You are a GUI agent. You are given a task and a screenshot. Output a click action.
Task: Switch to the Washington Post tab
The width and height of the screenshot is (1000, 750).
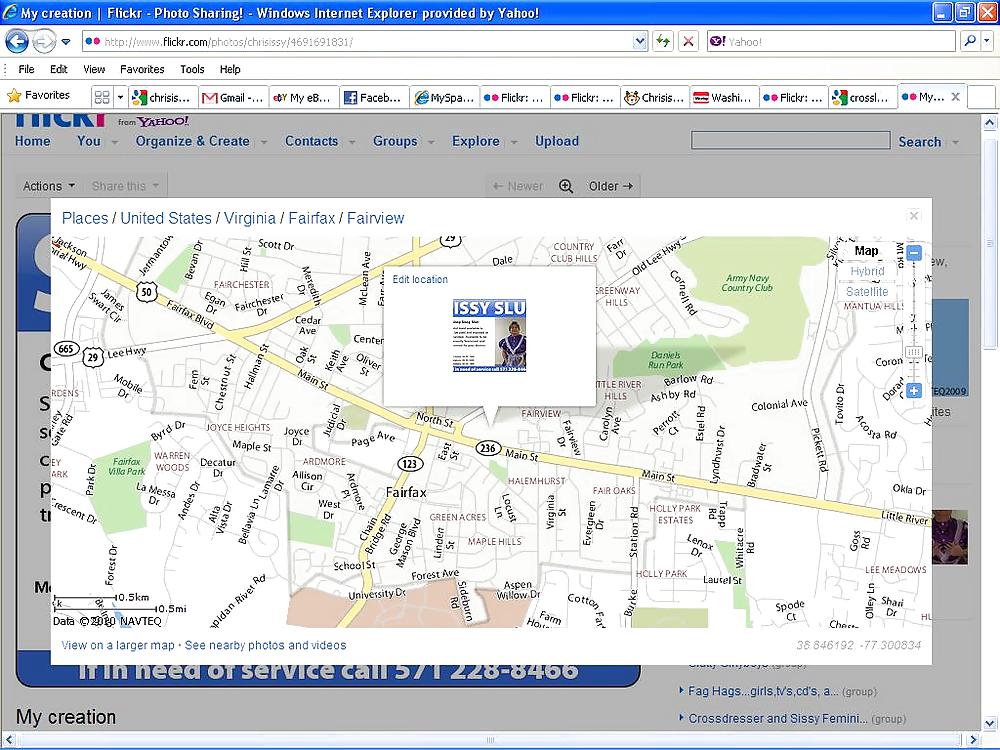click(x=724, y=98)
